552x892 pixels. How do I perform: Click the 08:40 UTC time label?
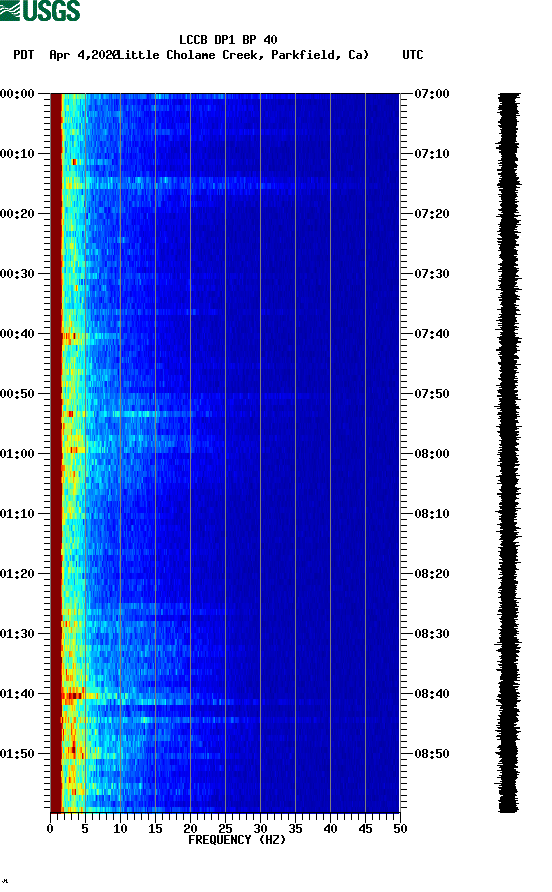(432, 693)
